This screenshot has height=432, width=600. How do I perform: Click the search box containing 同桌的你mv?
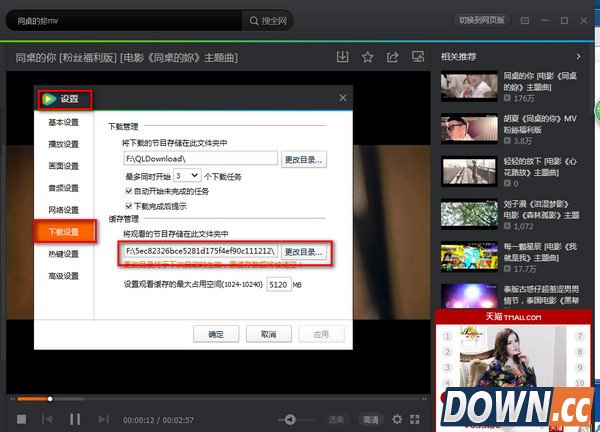tap(124, 21)
